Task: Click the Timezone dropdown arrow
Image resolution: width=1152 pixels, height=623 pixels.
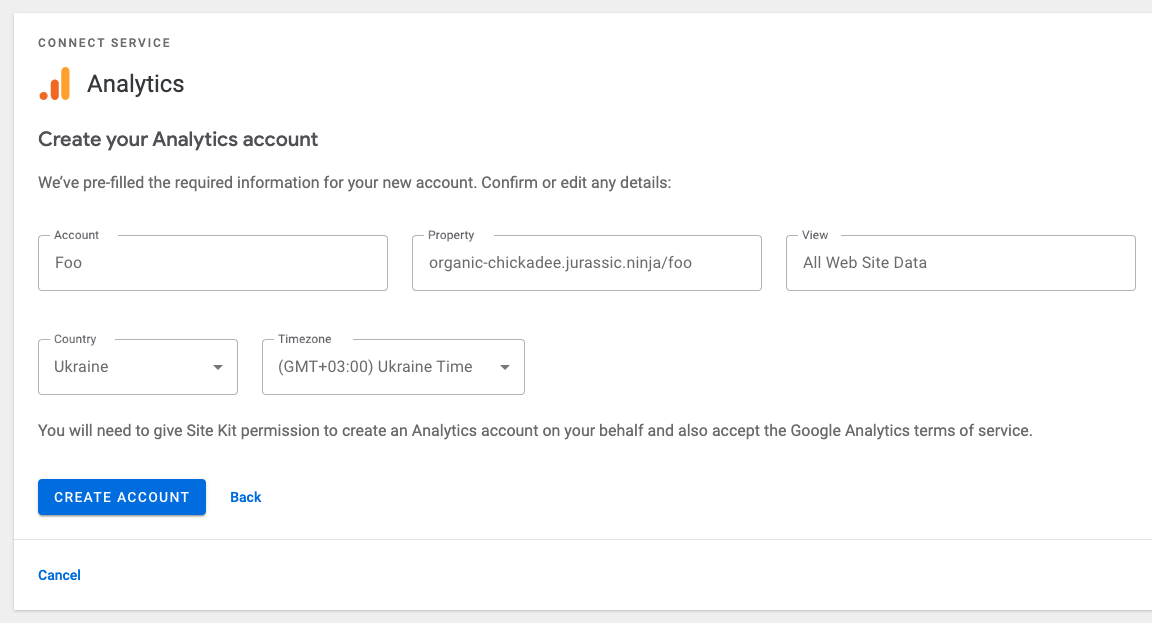Action: pos(505,367)
